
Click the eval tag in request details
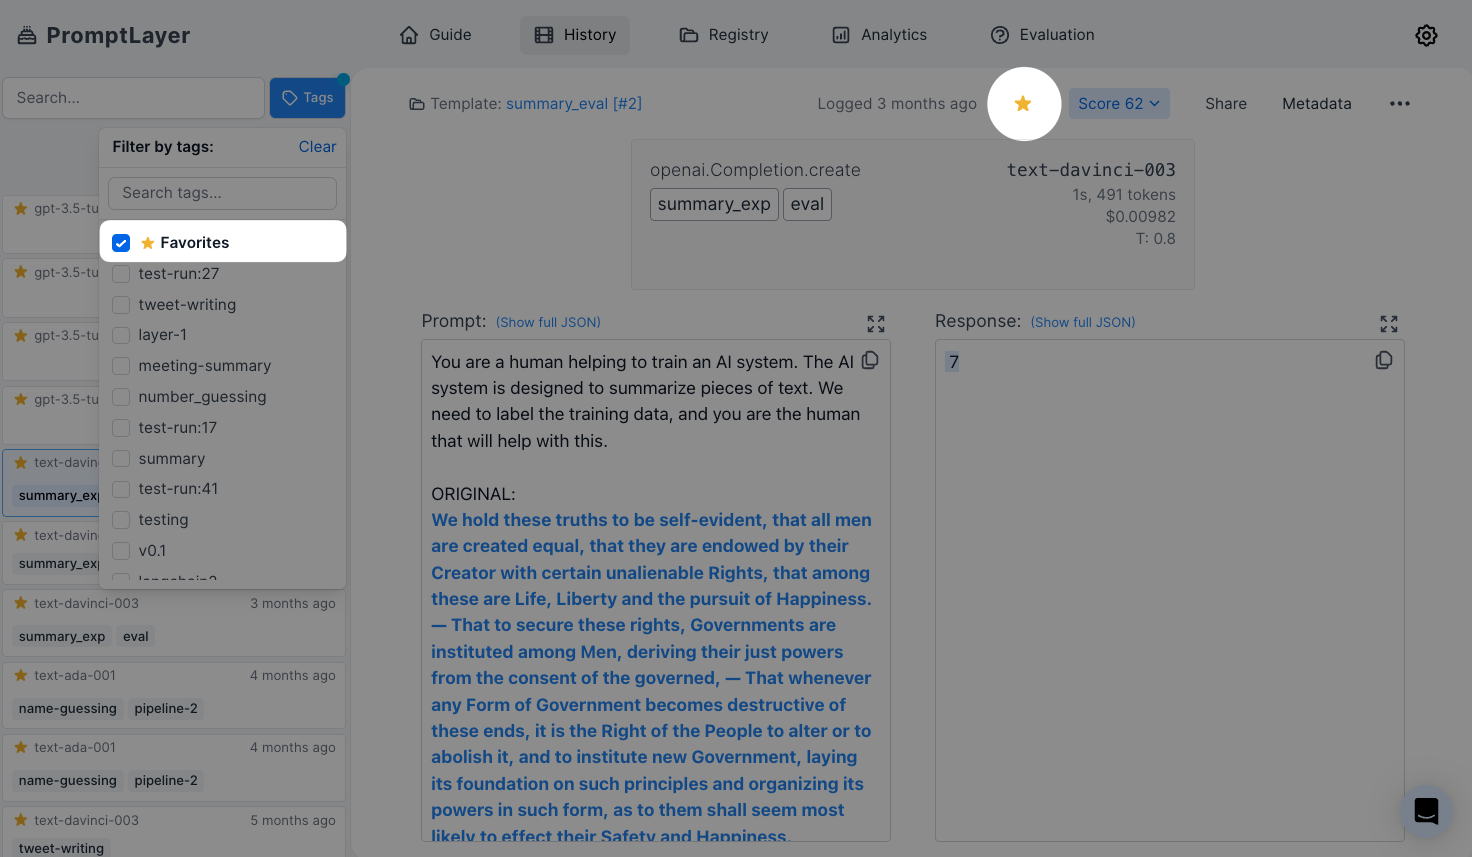[x=807, y=204]
